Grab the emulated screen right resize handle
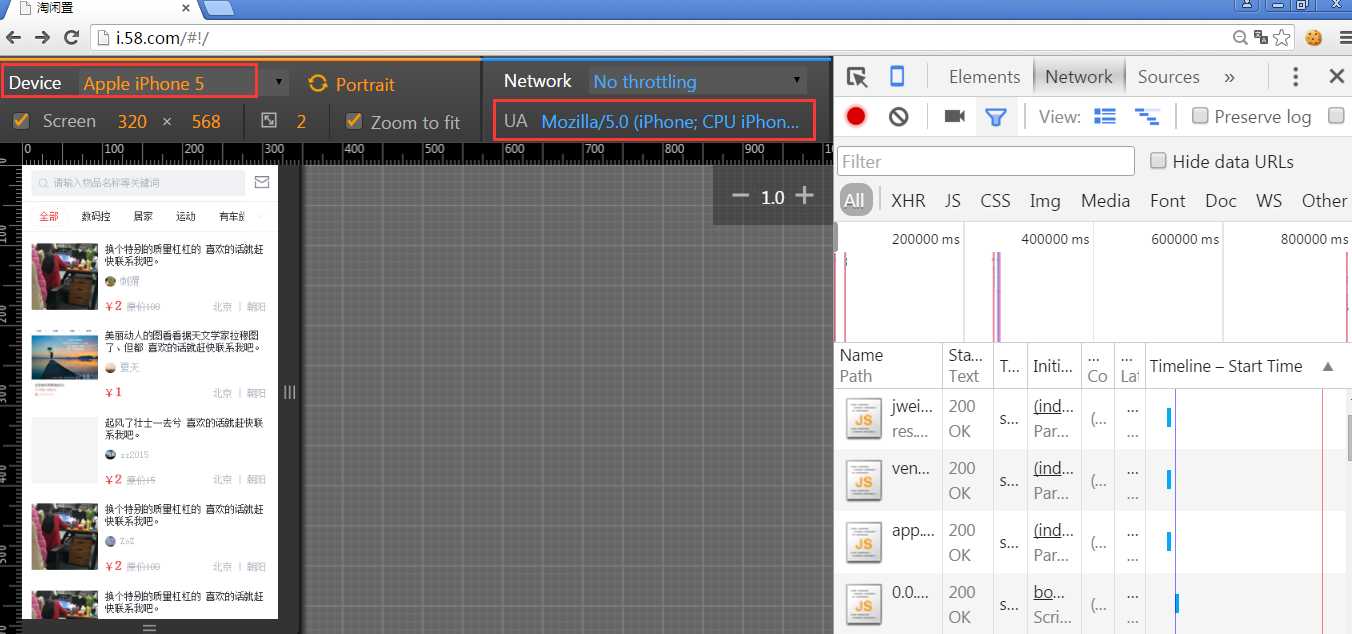Screen dimensions: 1352x634 click(289, 392)
